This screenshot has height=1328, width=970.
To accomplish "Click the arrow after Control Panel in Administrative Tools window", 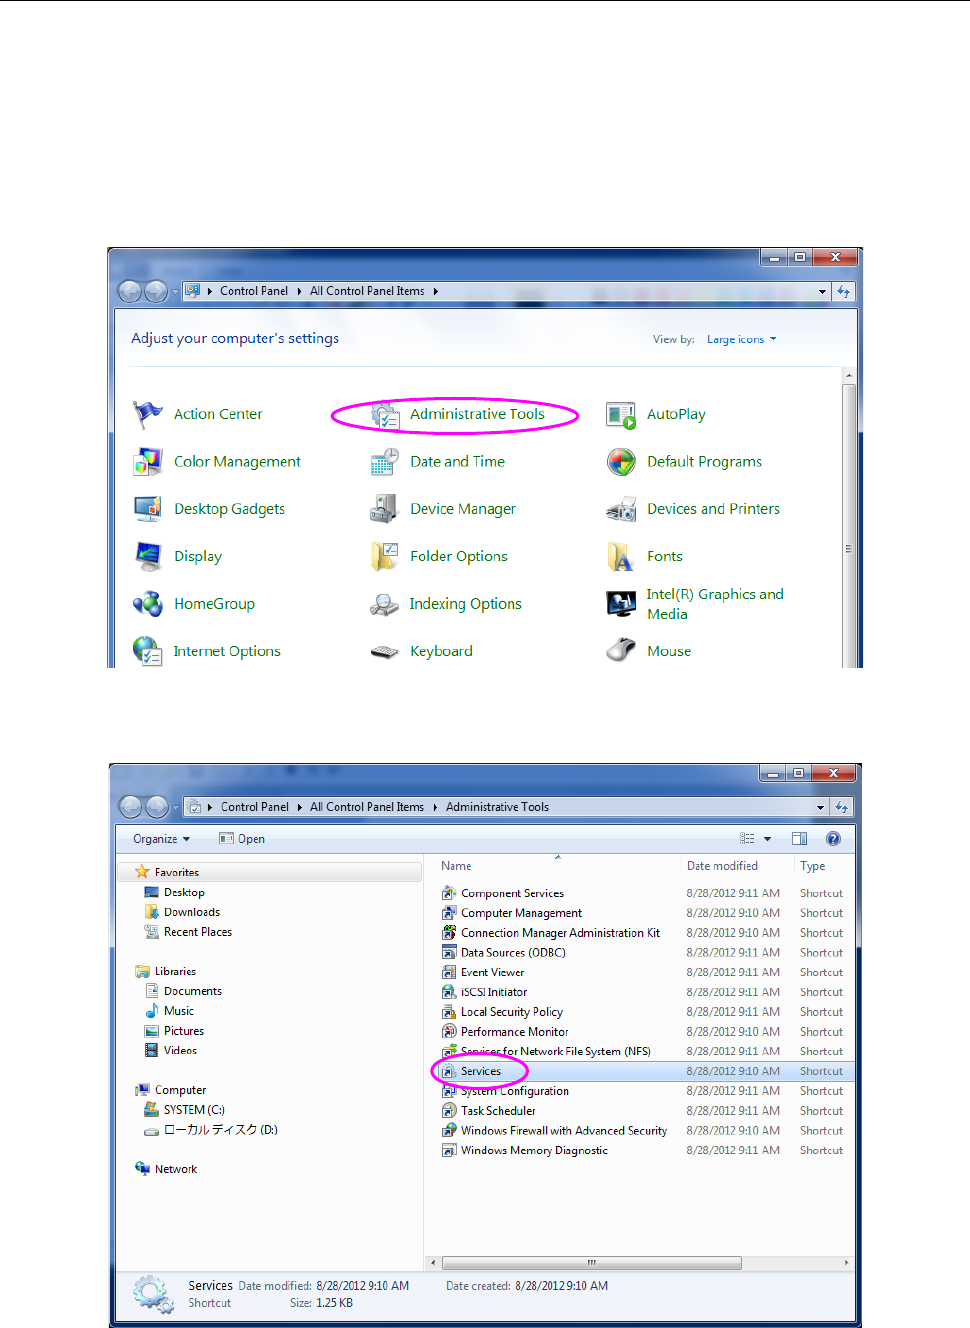I will click(x=299, y=807).
